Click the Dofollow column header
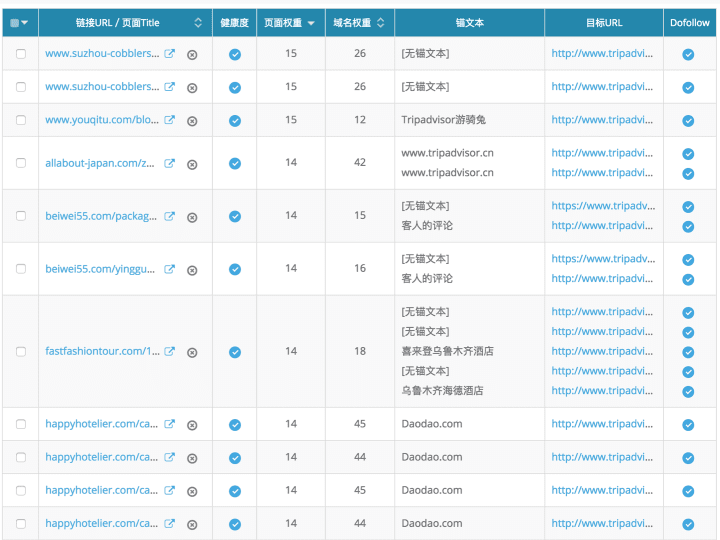 pos(689,22)
